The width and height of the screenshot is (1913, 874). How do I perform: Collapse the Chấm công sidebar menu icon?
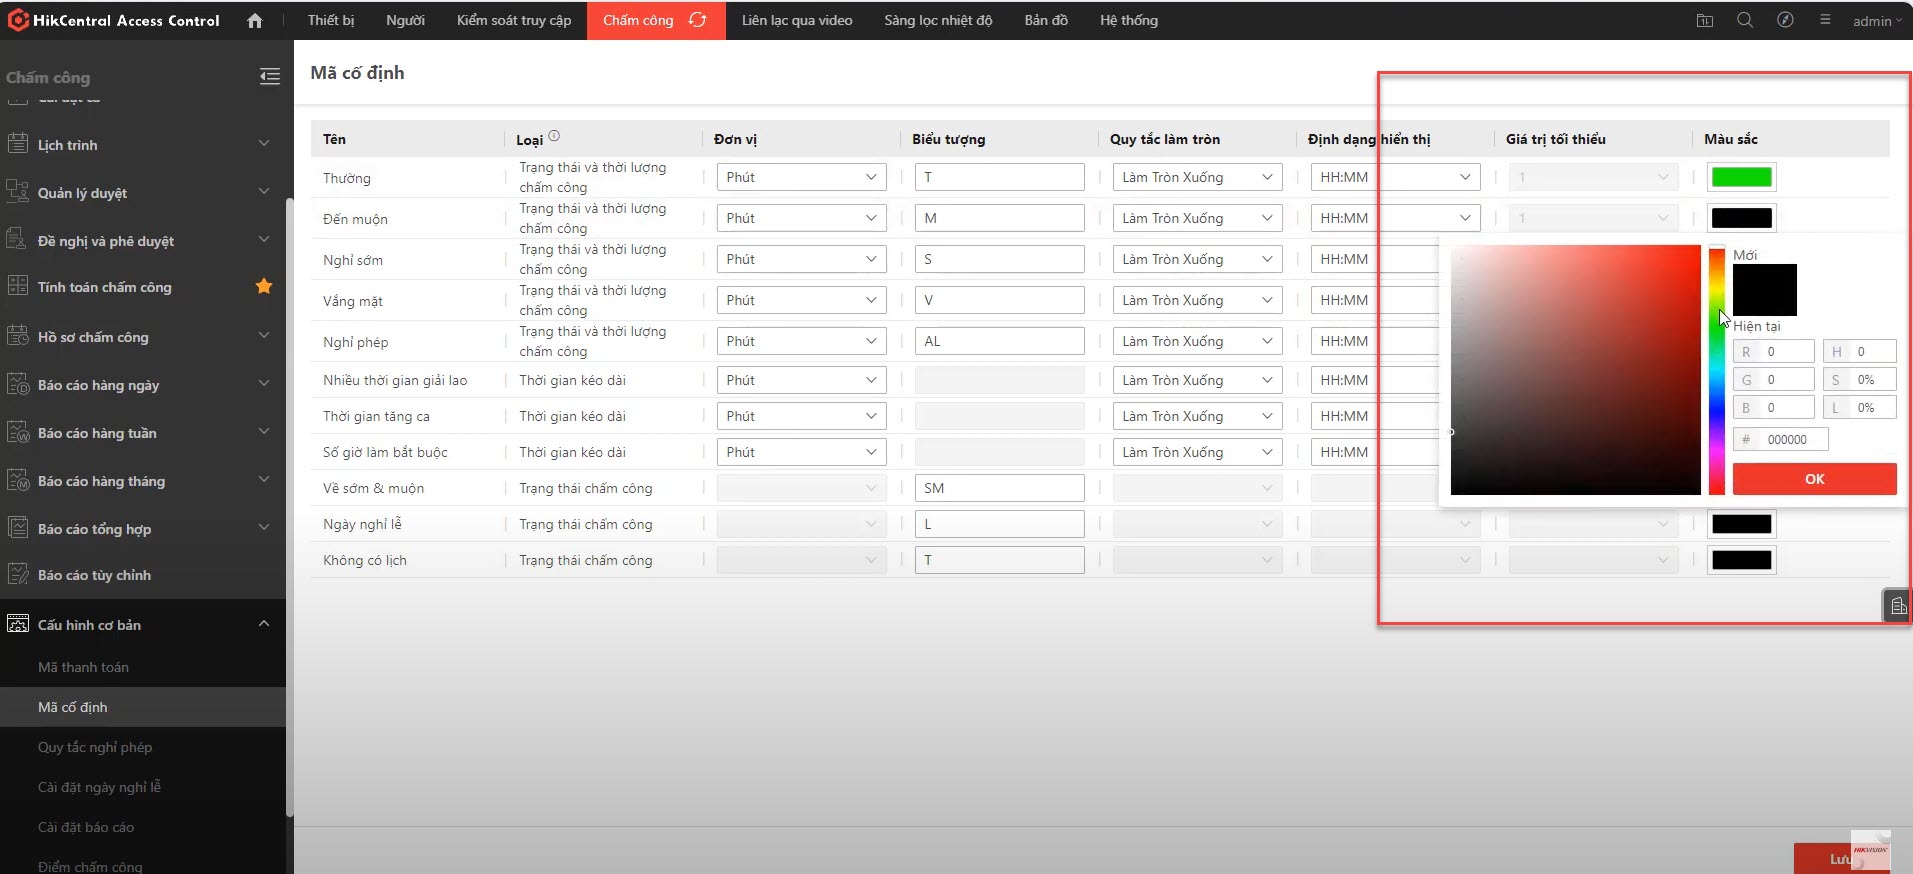[270, 77]
